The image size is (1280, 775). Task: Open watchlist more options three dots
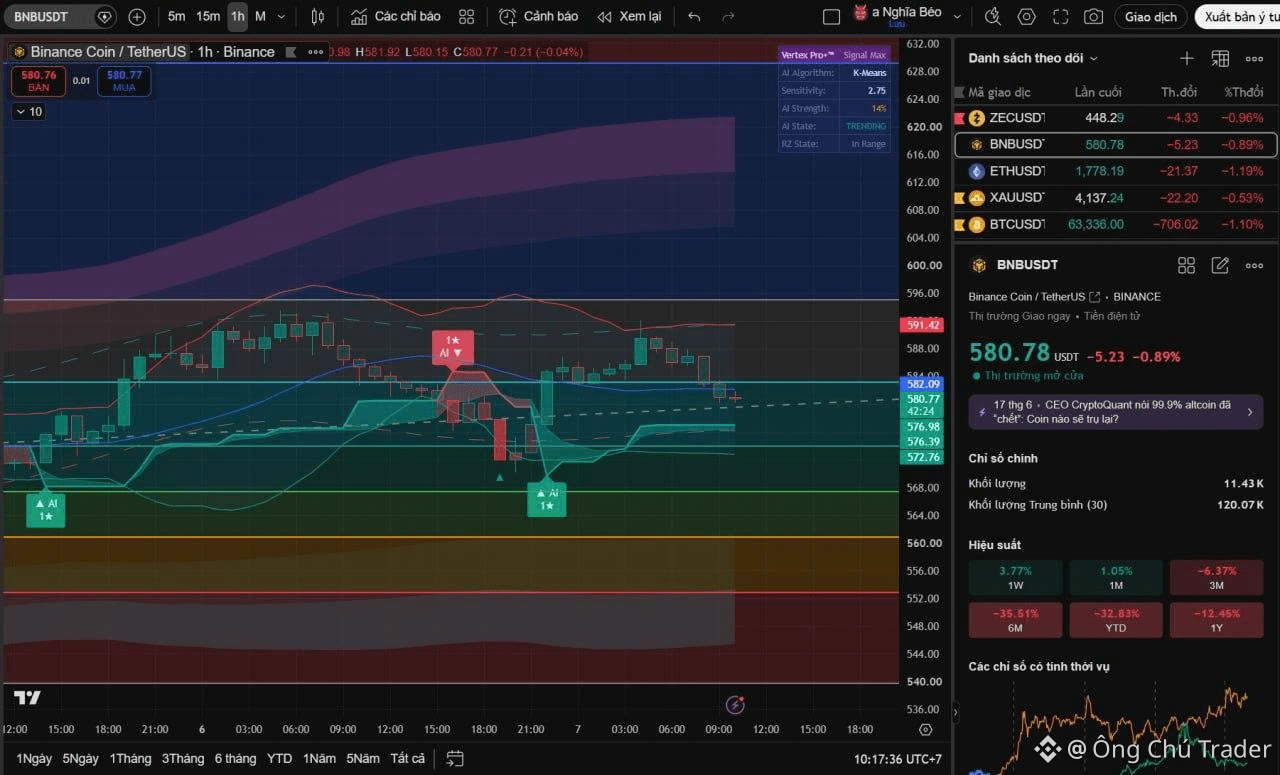pyautogui.click(x=1254, y=58)
